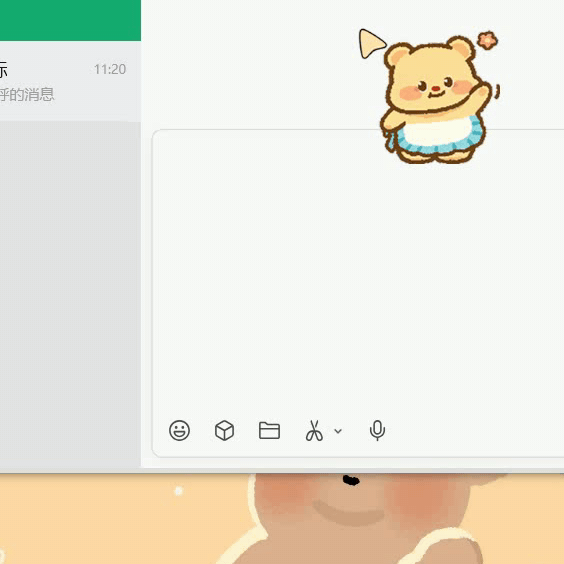Click the bear sticker's raised waving paw

coord(481,91)
